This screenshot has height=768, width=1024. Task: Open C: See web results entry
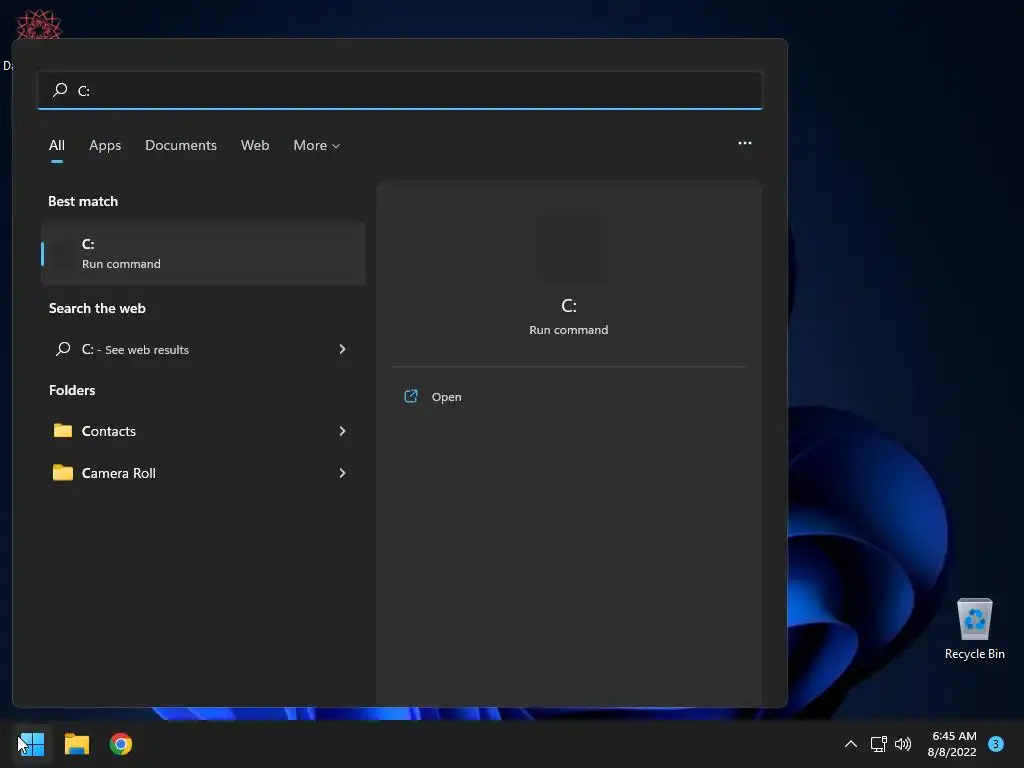click(x=203, y=349)
